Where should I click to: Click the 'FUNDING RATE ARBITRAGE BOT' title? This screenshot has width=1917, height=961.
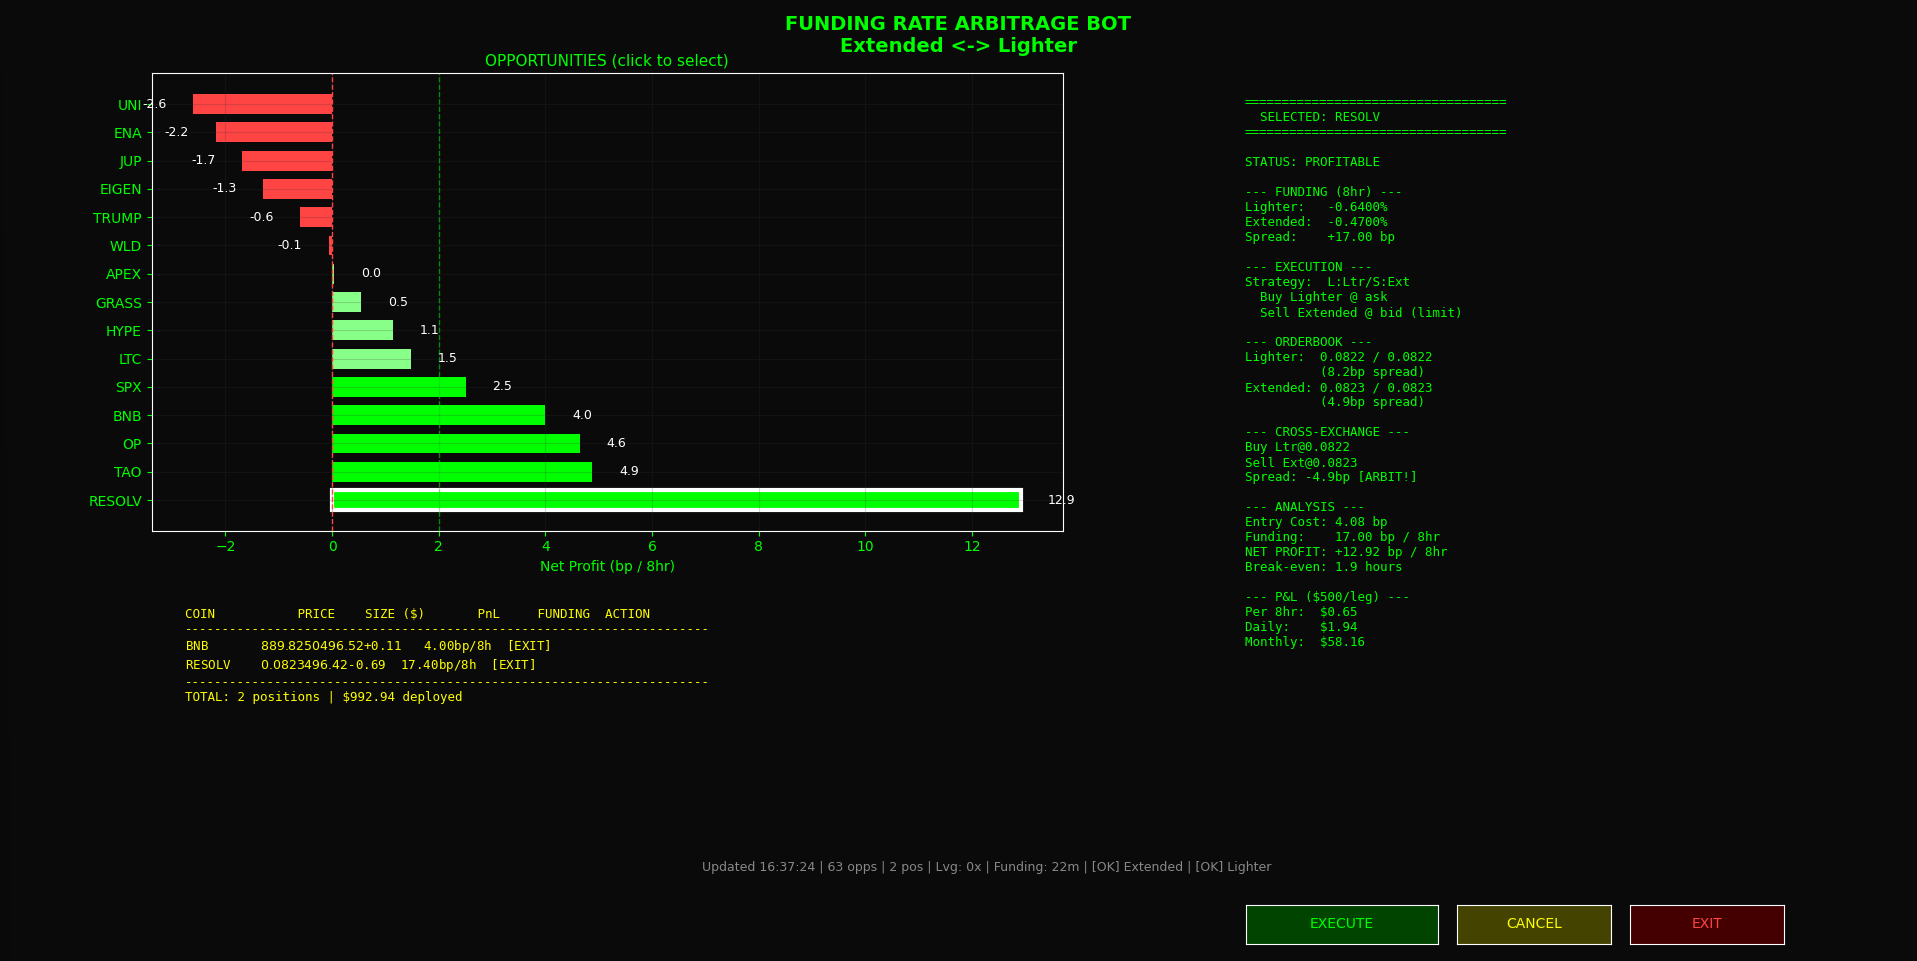pyautogui.click(x=958, y=24)
